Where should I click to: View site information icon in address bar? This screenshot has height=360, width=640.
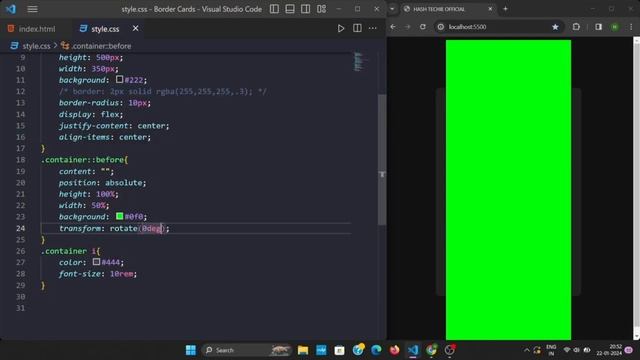[x=441, y=27]
